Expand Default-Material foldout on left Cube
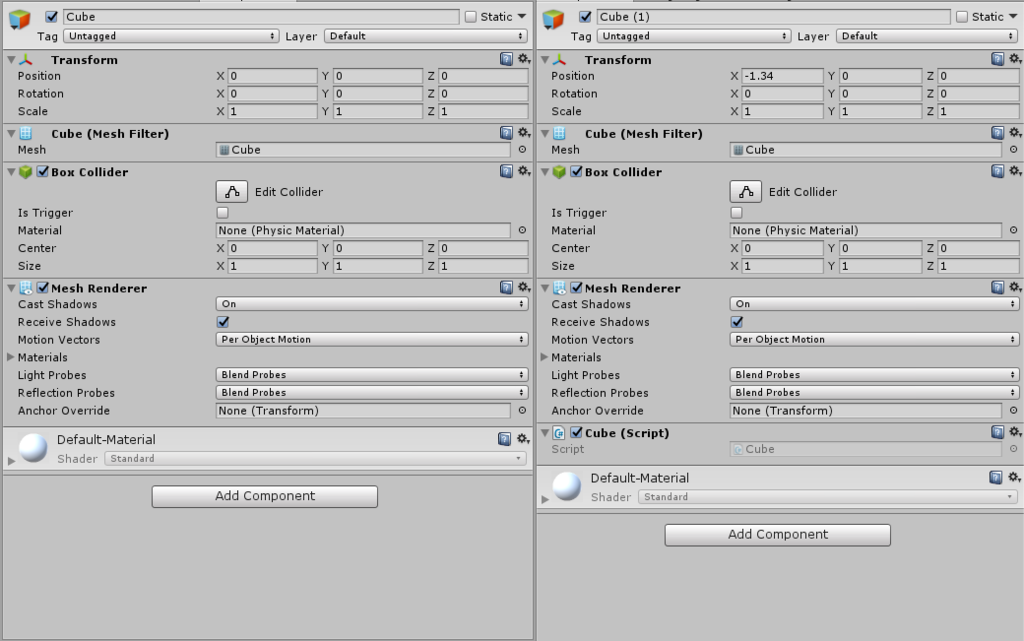Viewport: 1024px width, 641px height. (10, 461)
